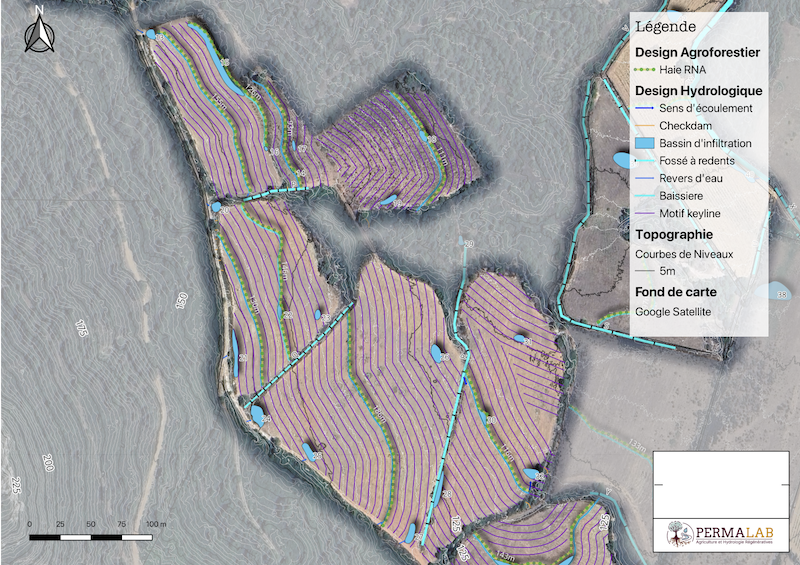Click the green dotted Haie RNA symbol
Viewport: 800px width, 565px height.
tap(645, 70)
